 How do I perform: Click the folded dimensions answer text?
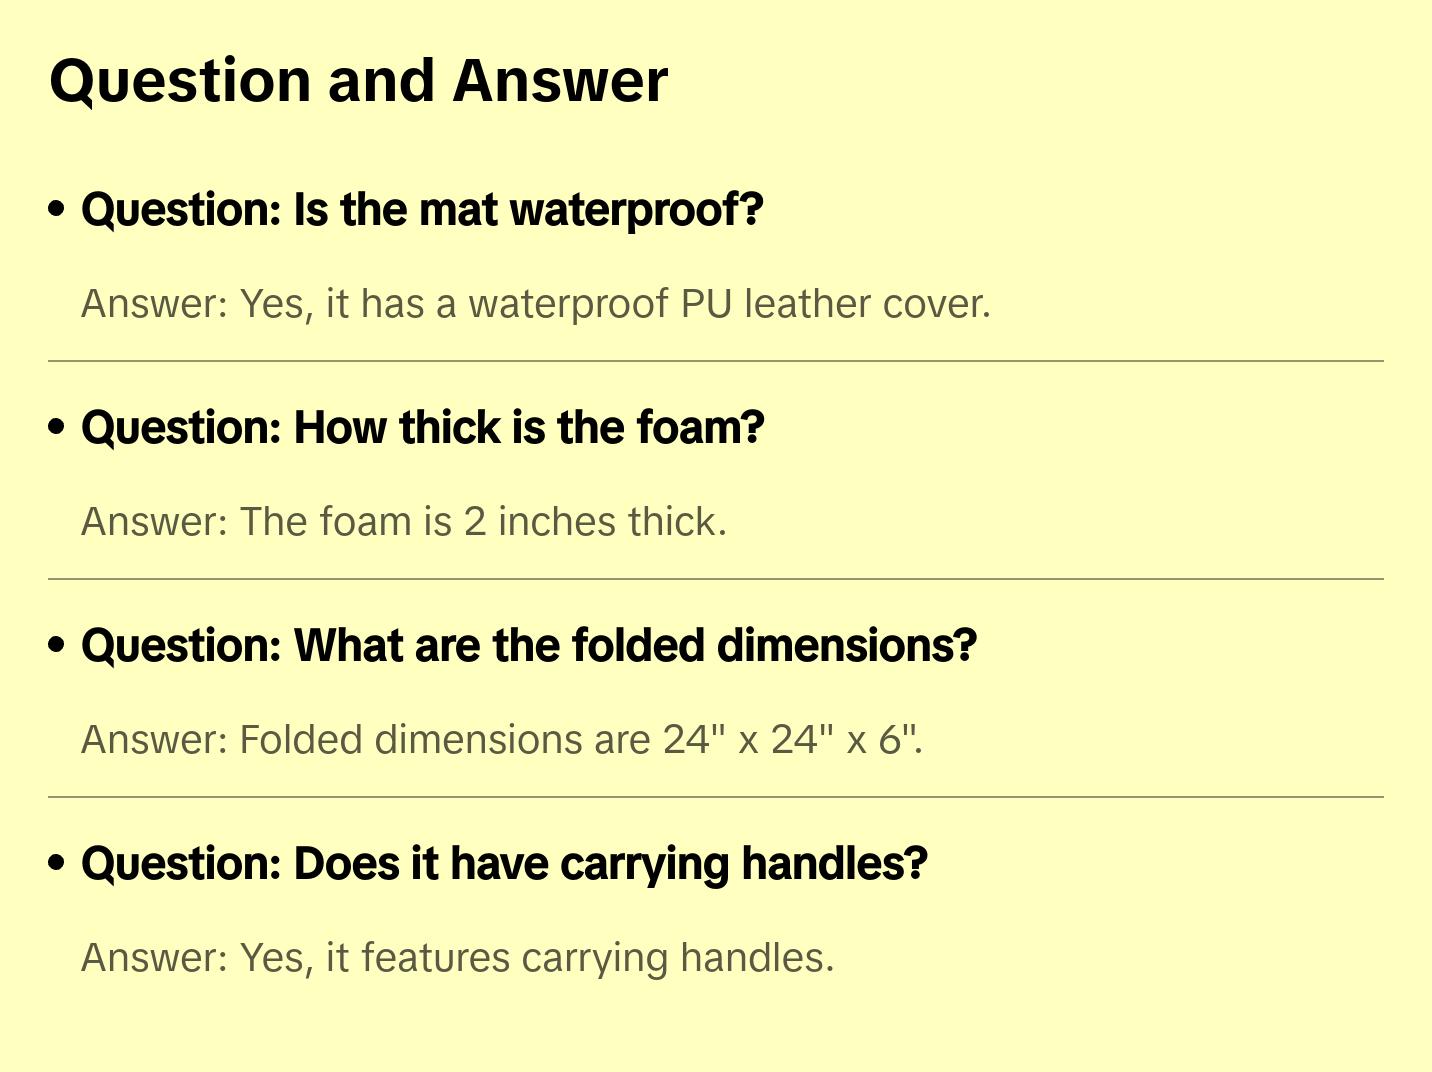pos(501,740)
